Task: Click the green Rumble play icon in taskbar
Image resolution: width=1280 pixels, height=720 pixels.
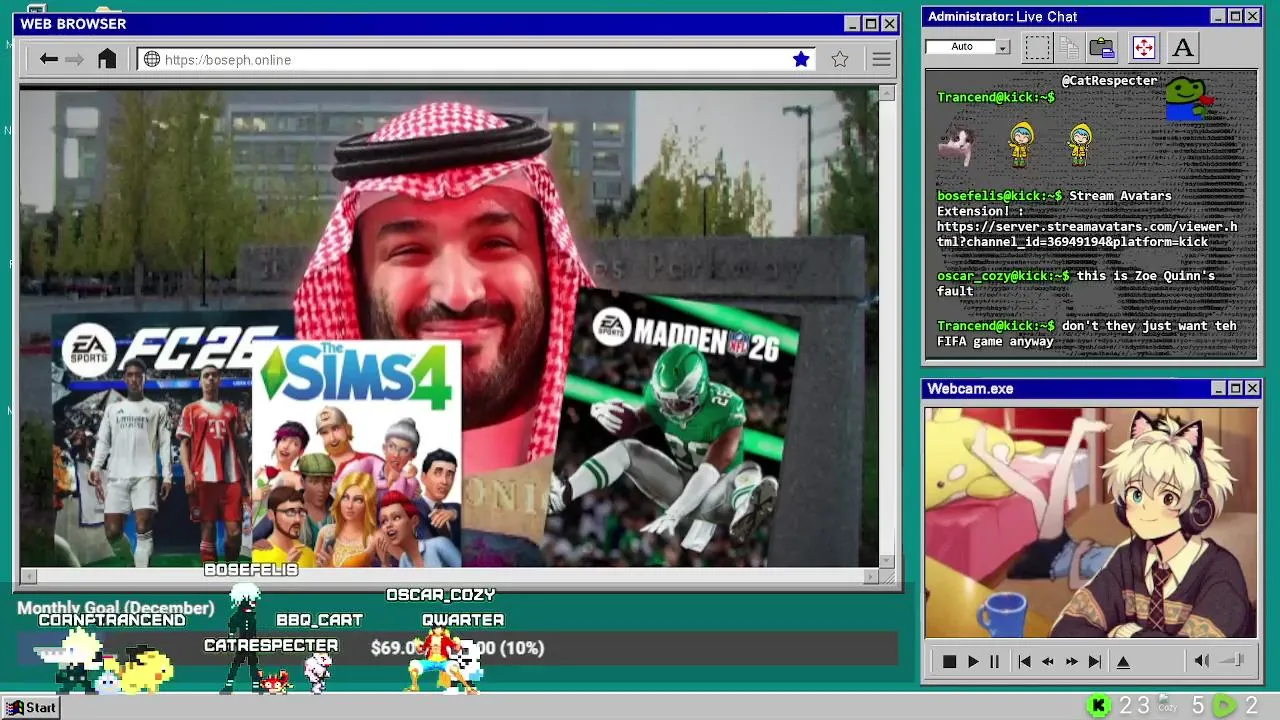Action: [1224, 706]
